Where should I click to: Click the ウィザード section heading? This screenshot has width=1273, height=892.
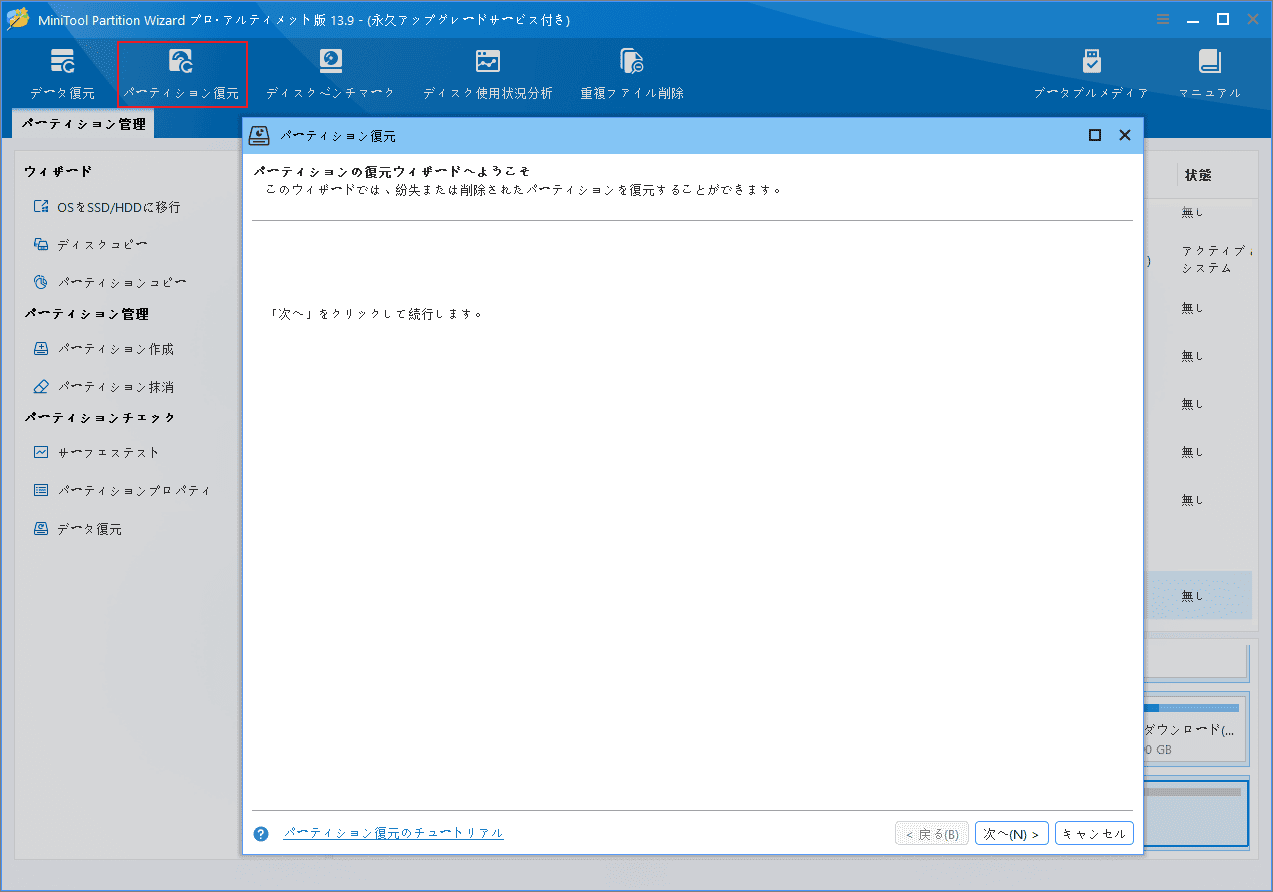pos(58,172)
